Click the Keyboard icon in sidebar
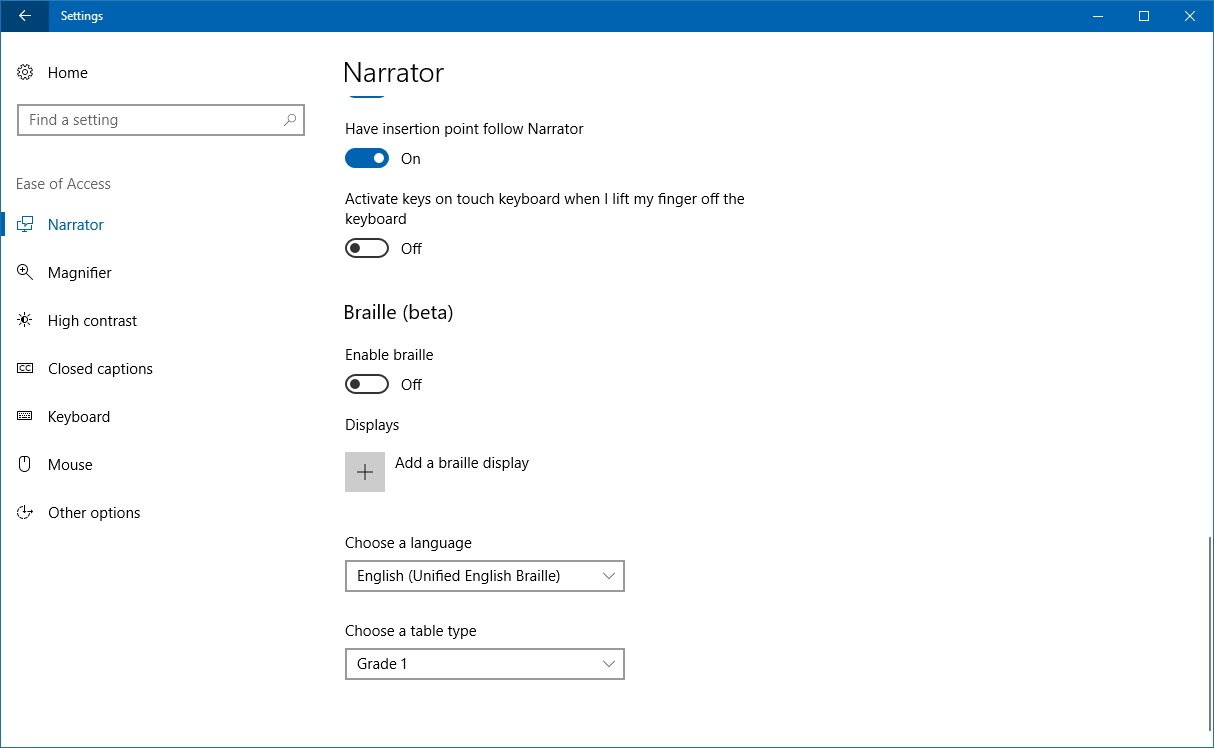Viewport: 1214px width, 748px height. (x=26, y=417)
